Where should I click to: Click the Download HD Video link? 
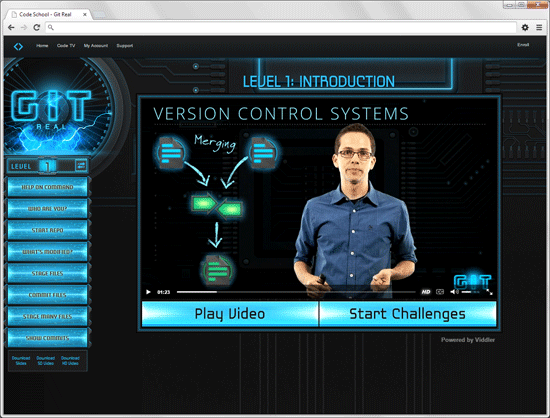click(x=70, y=361)
